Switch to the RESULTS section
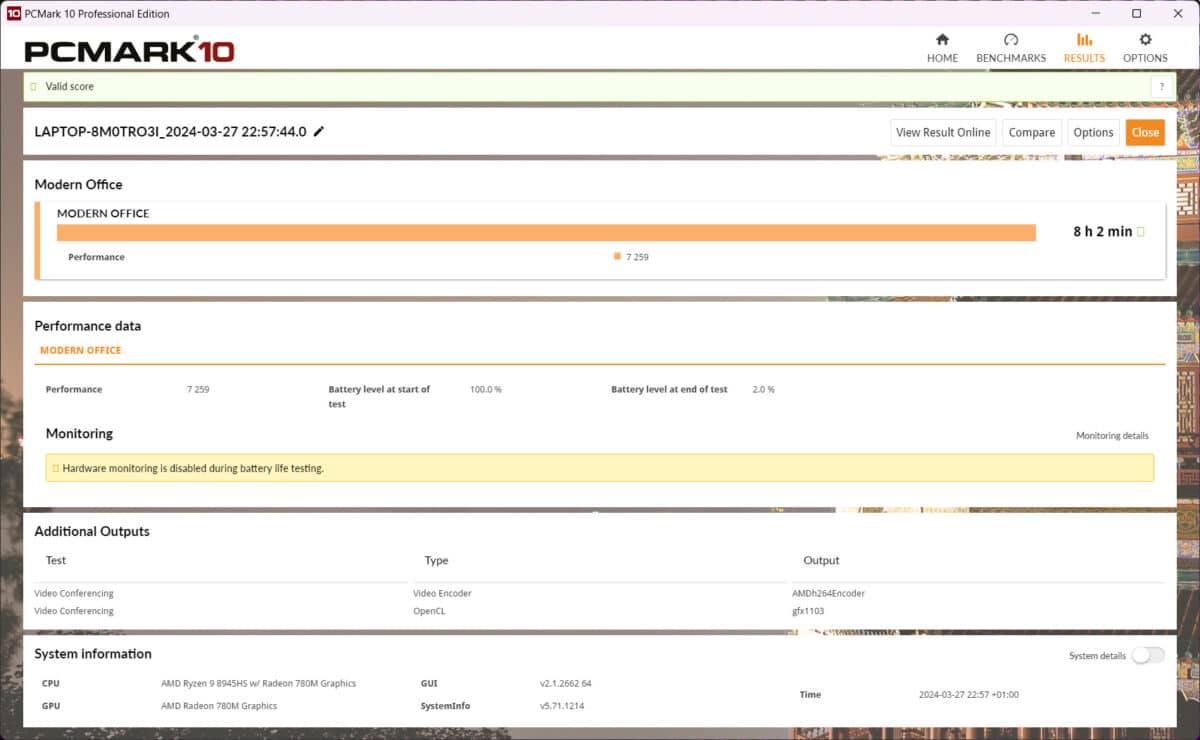The width and height of the screenshot is (1200, 740). [x=1084, y=48]
